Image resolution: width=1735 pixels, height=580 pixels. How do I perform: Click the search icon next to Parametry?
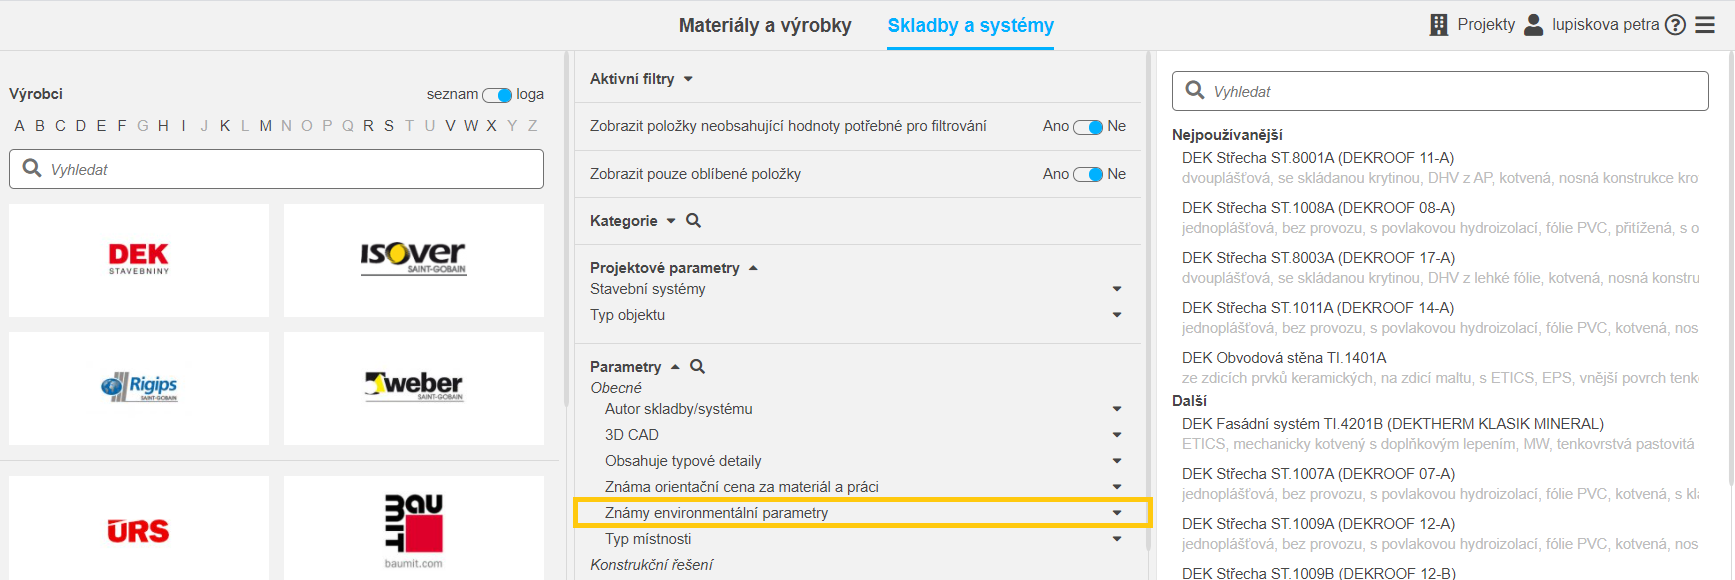(697, 367)
